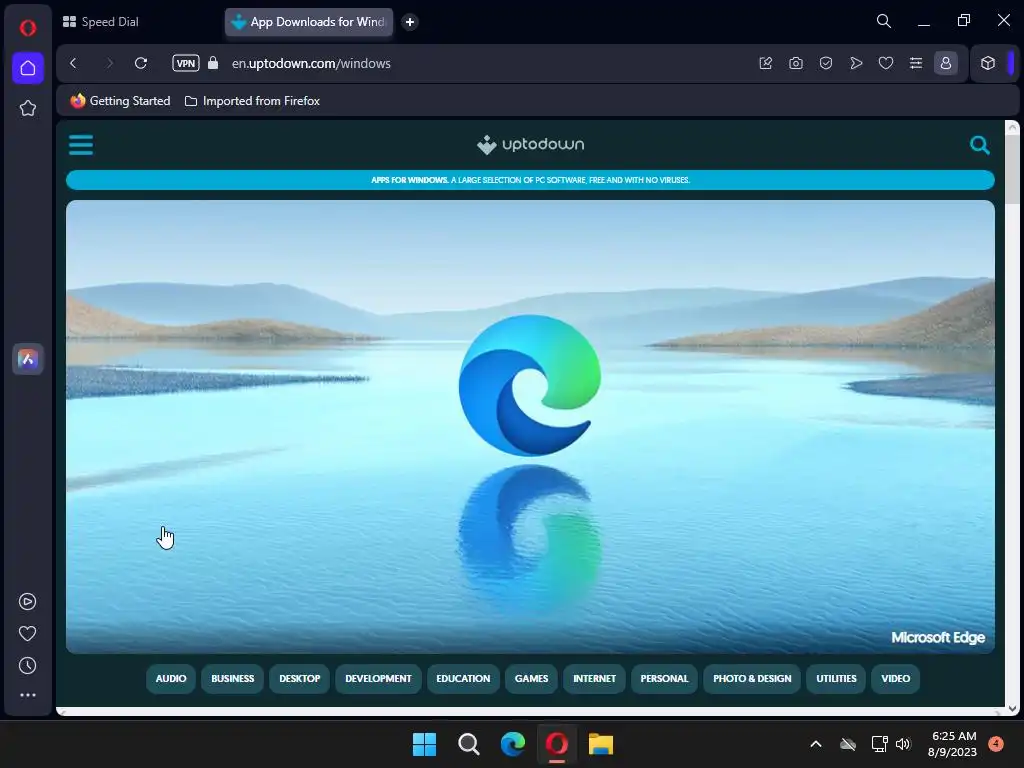This screenshot has height=768, width=1024.
Task: Add page to bookmarks with heart icon
Action: point(886,63)
